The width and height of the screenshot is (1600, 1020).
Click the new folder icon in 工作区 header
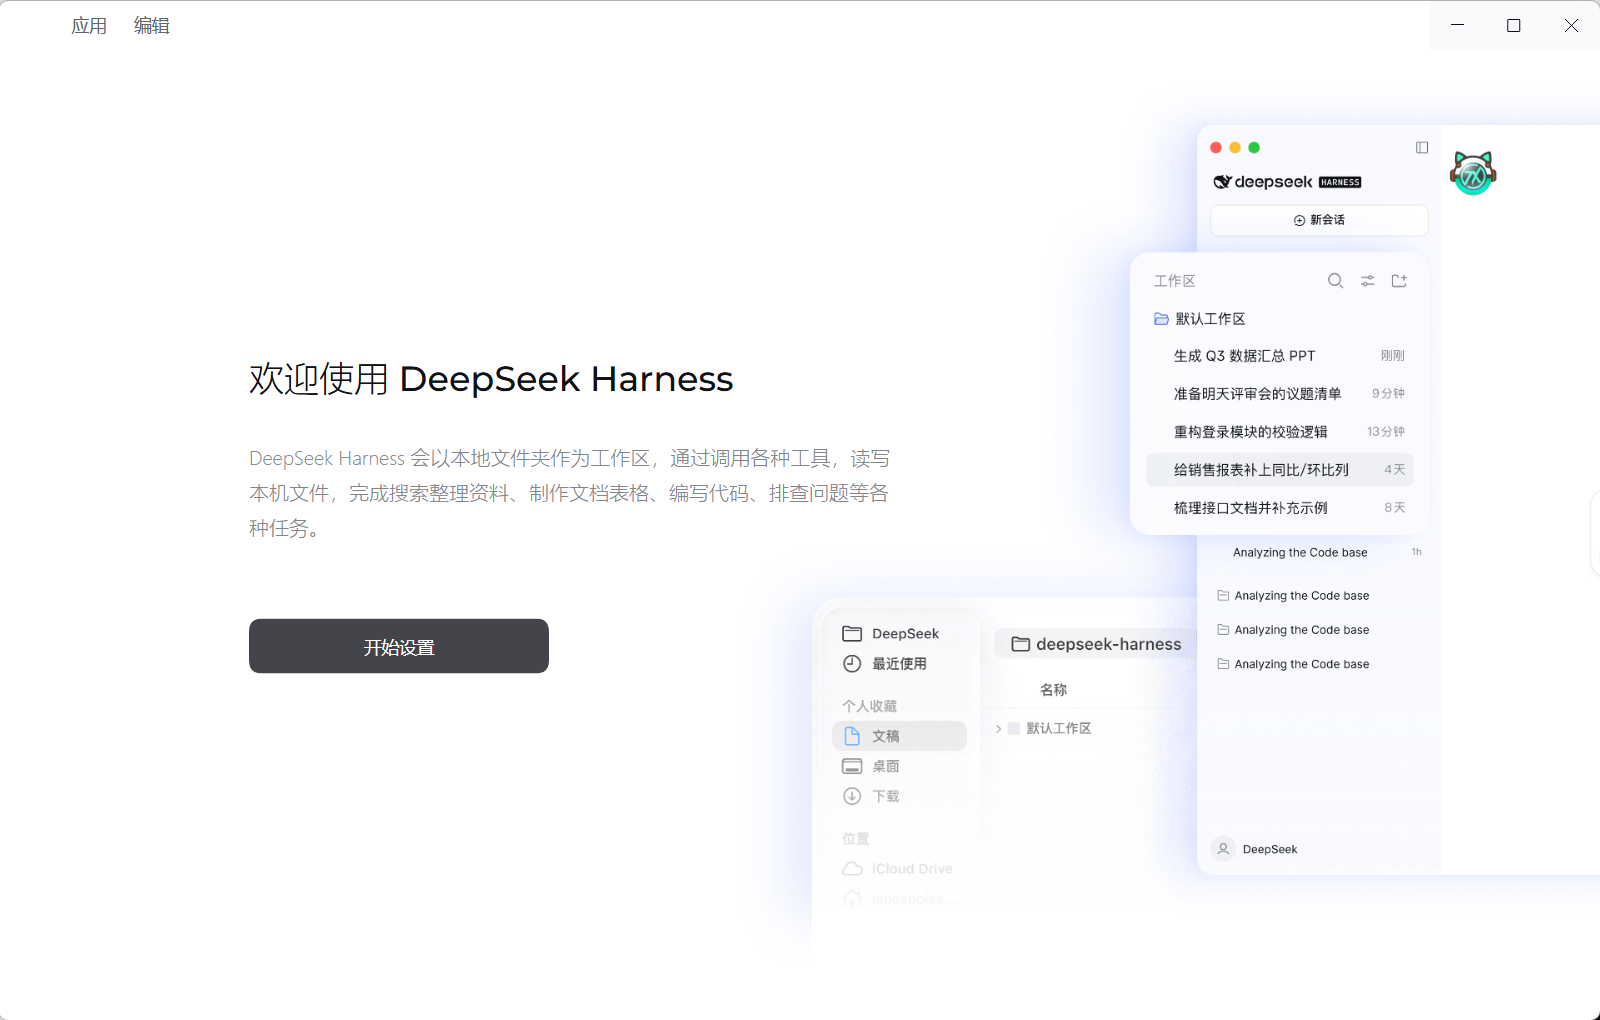click(x=1399, y=281)
